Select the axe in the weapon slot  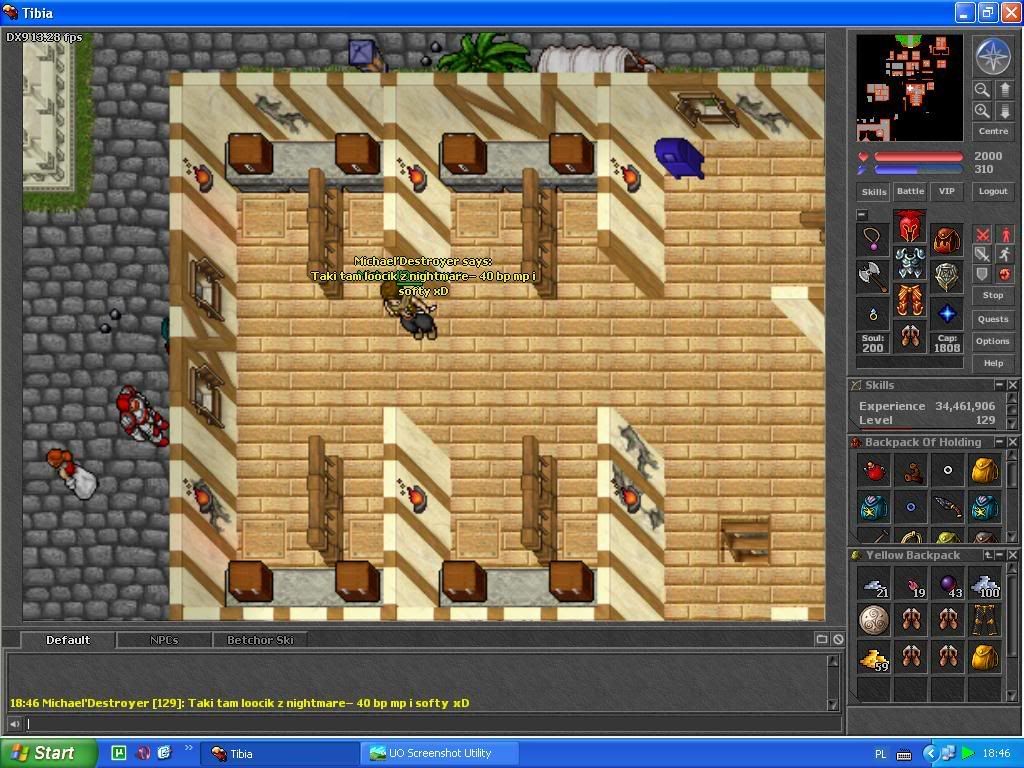[873, 276]
